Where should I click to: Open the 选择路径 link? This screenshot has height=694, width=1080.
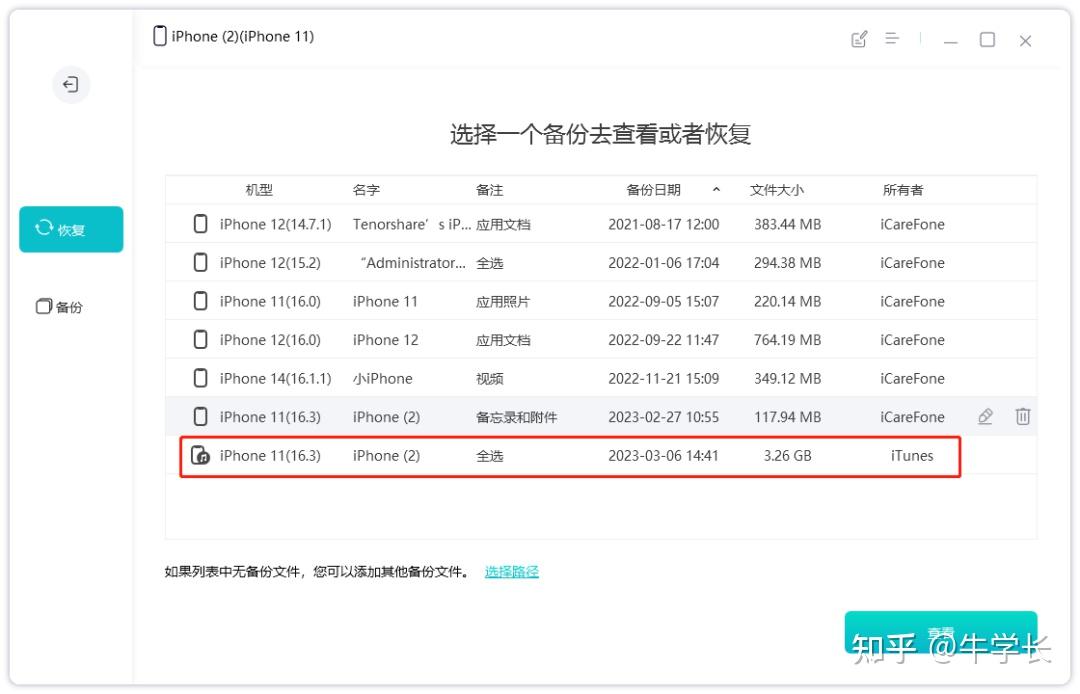pyautogui.click(x=511, y=570)
